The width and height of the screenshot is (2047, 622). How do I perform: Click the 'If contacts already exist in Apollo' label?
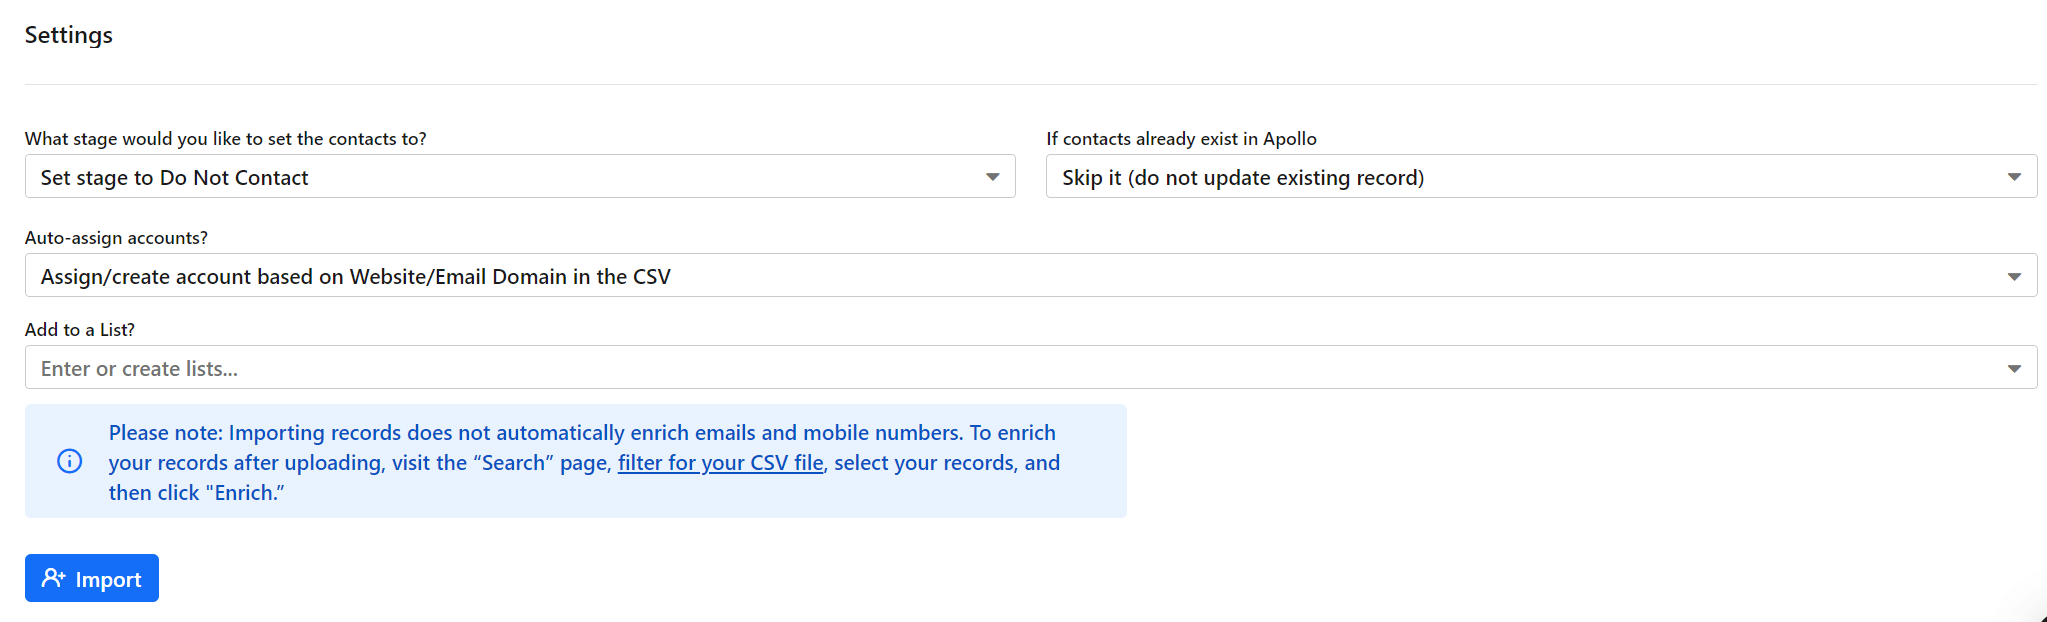point(1181,139)
